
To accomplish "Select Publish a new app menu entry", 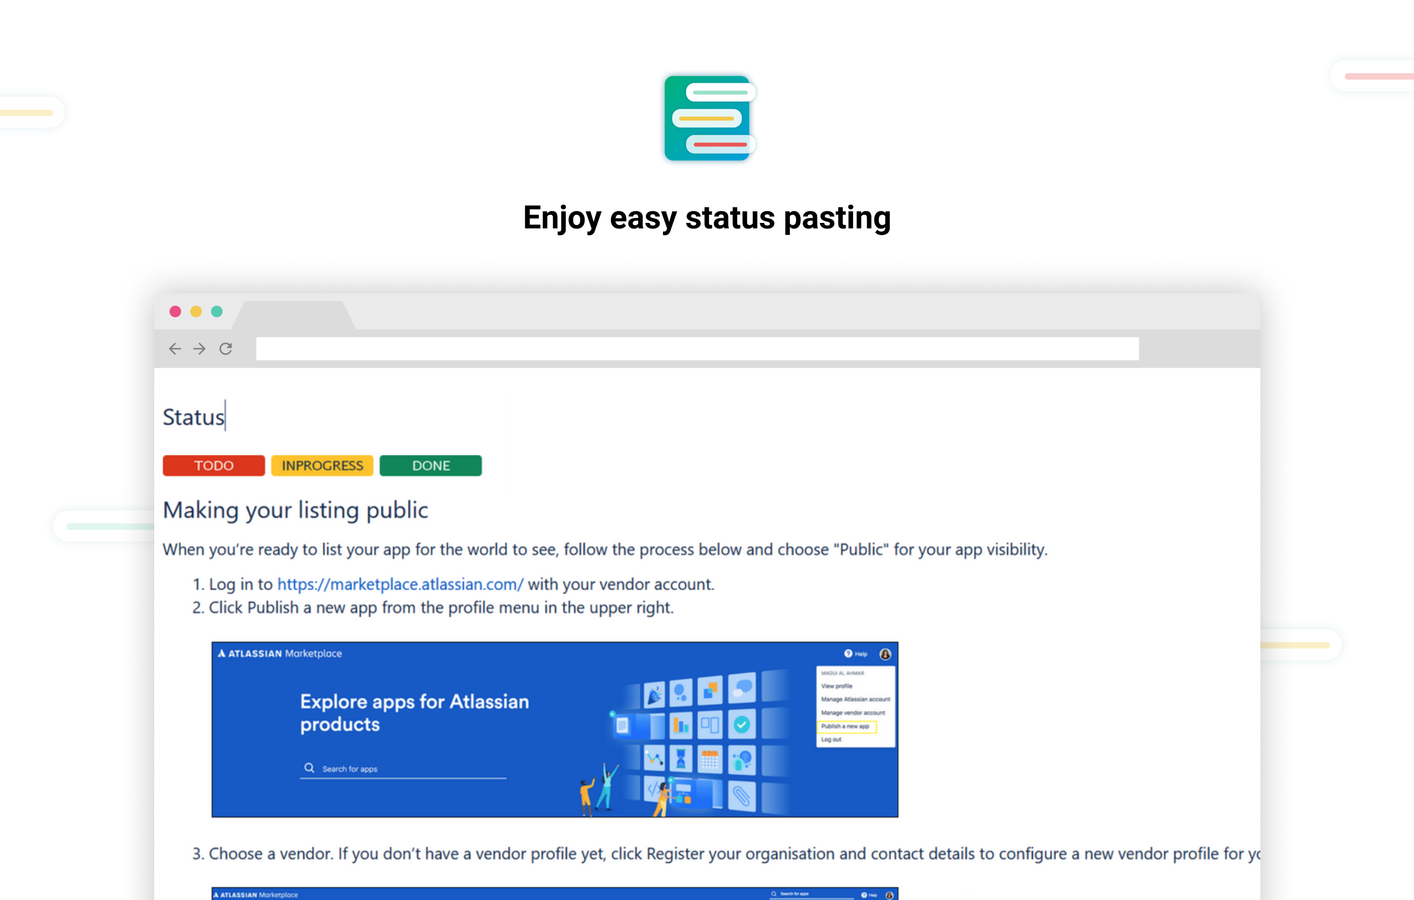I will (847, 726).
